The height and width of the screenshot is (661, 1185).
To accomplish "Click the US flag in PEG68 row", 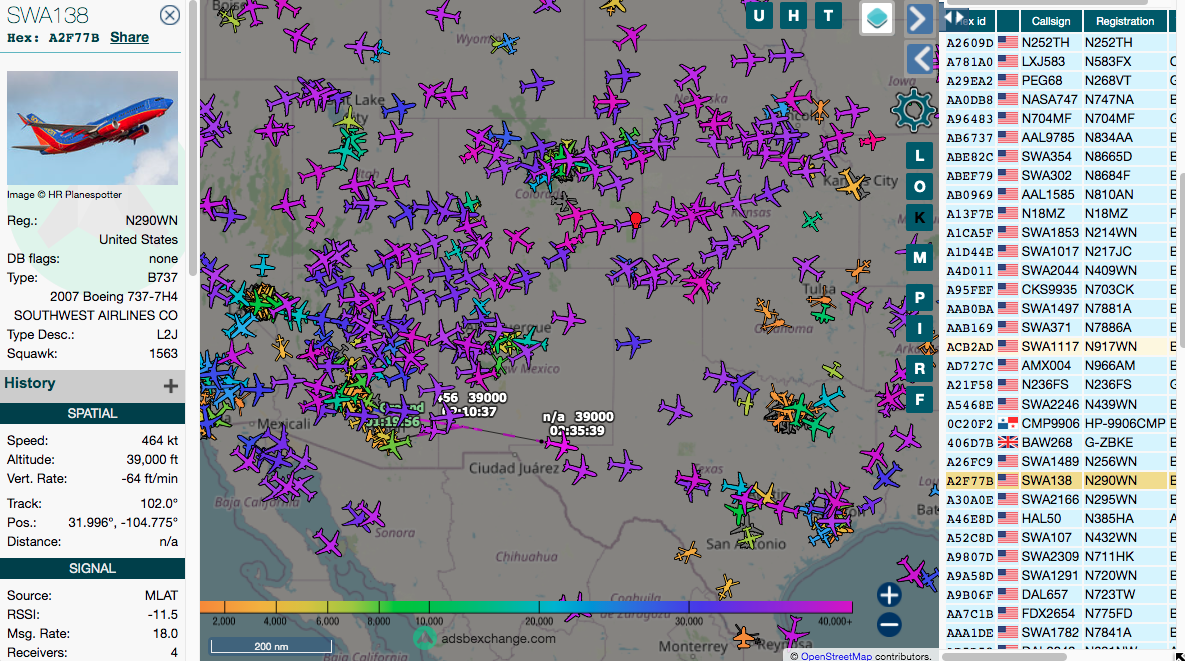I will point(1007,80).
